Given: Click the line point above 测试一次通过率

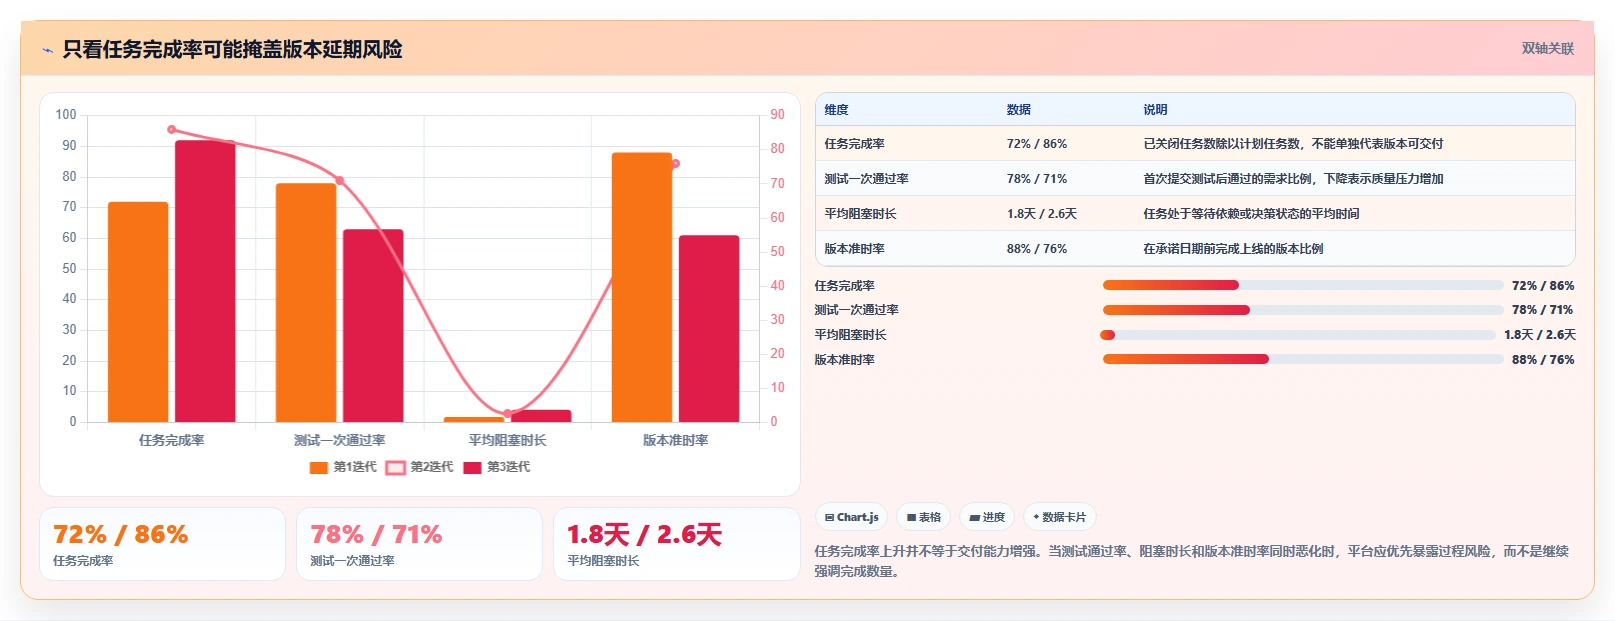Looking at the screenshot, I should (x=340, y=181).
